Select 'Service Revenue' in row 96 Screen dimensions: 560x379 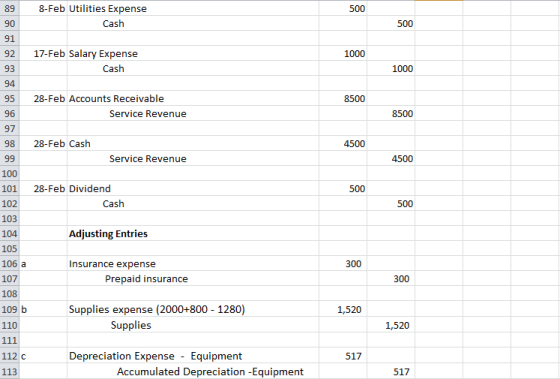[x=193, y=113]
